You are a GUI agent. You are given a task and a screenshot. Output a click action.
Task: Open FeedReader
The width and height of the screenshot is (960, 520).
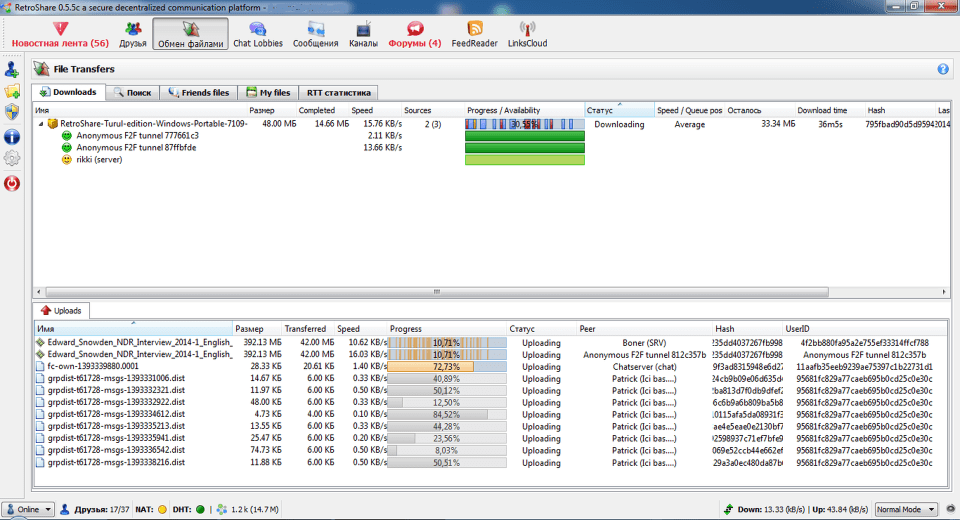tap(474, 34)
